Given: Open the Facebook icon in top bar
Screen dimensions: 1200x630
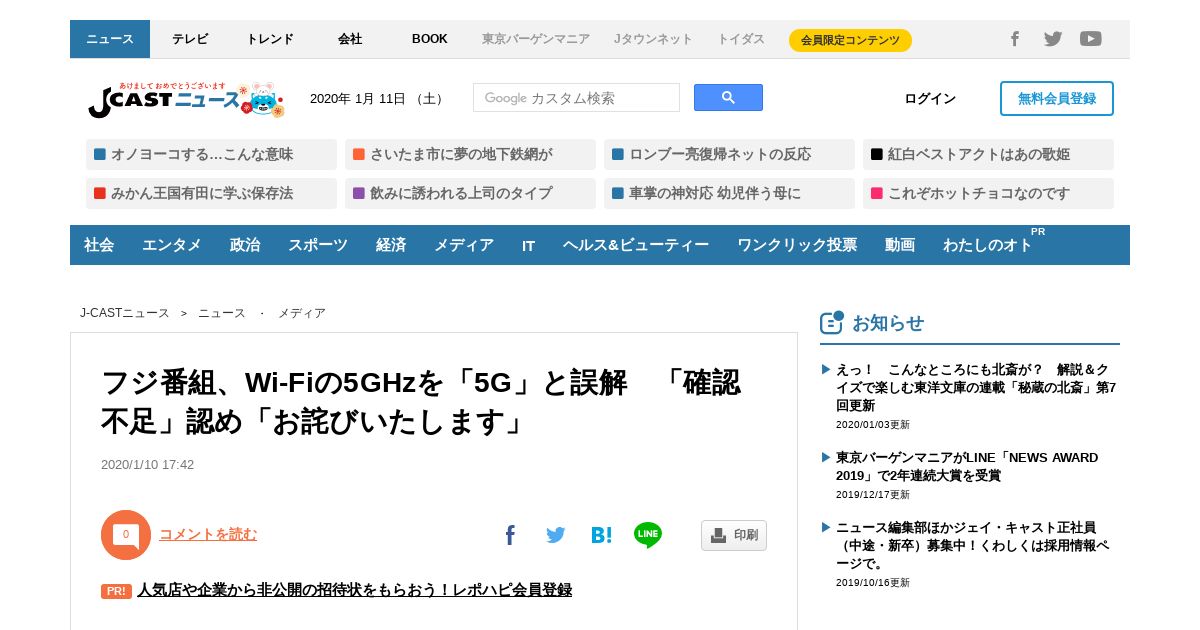Looking at the screenshot, I should pos(1014,39).
